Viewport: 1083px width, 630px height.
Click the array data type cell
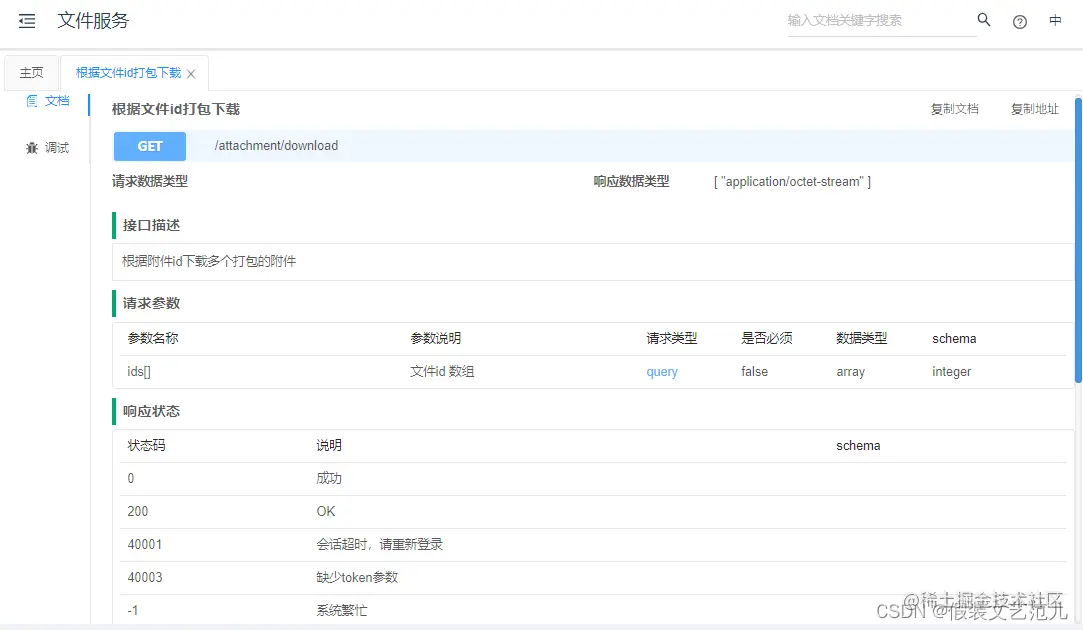coord(850,372)
